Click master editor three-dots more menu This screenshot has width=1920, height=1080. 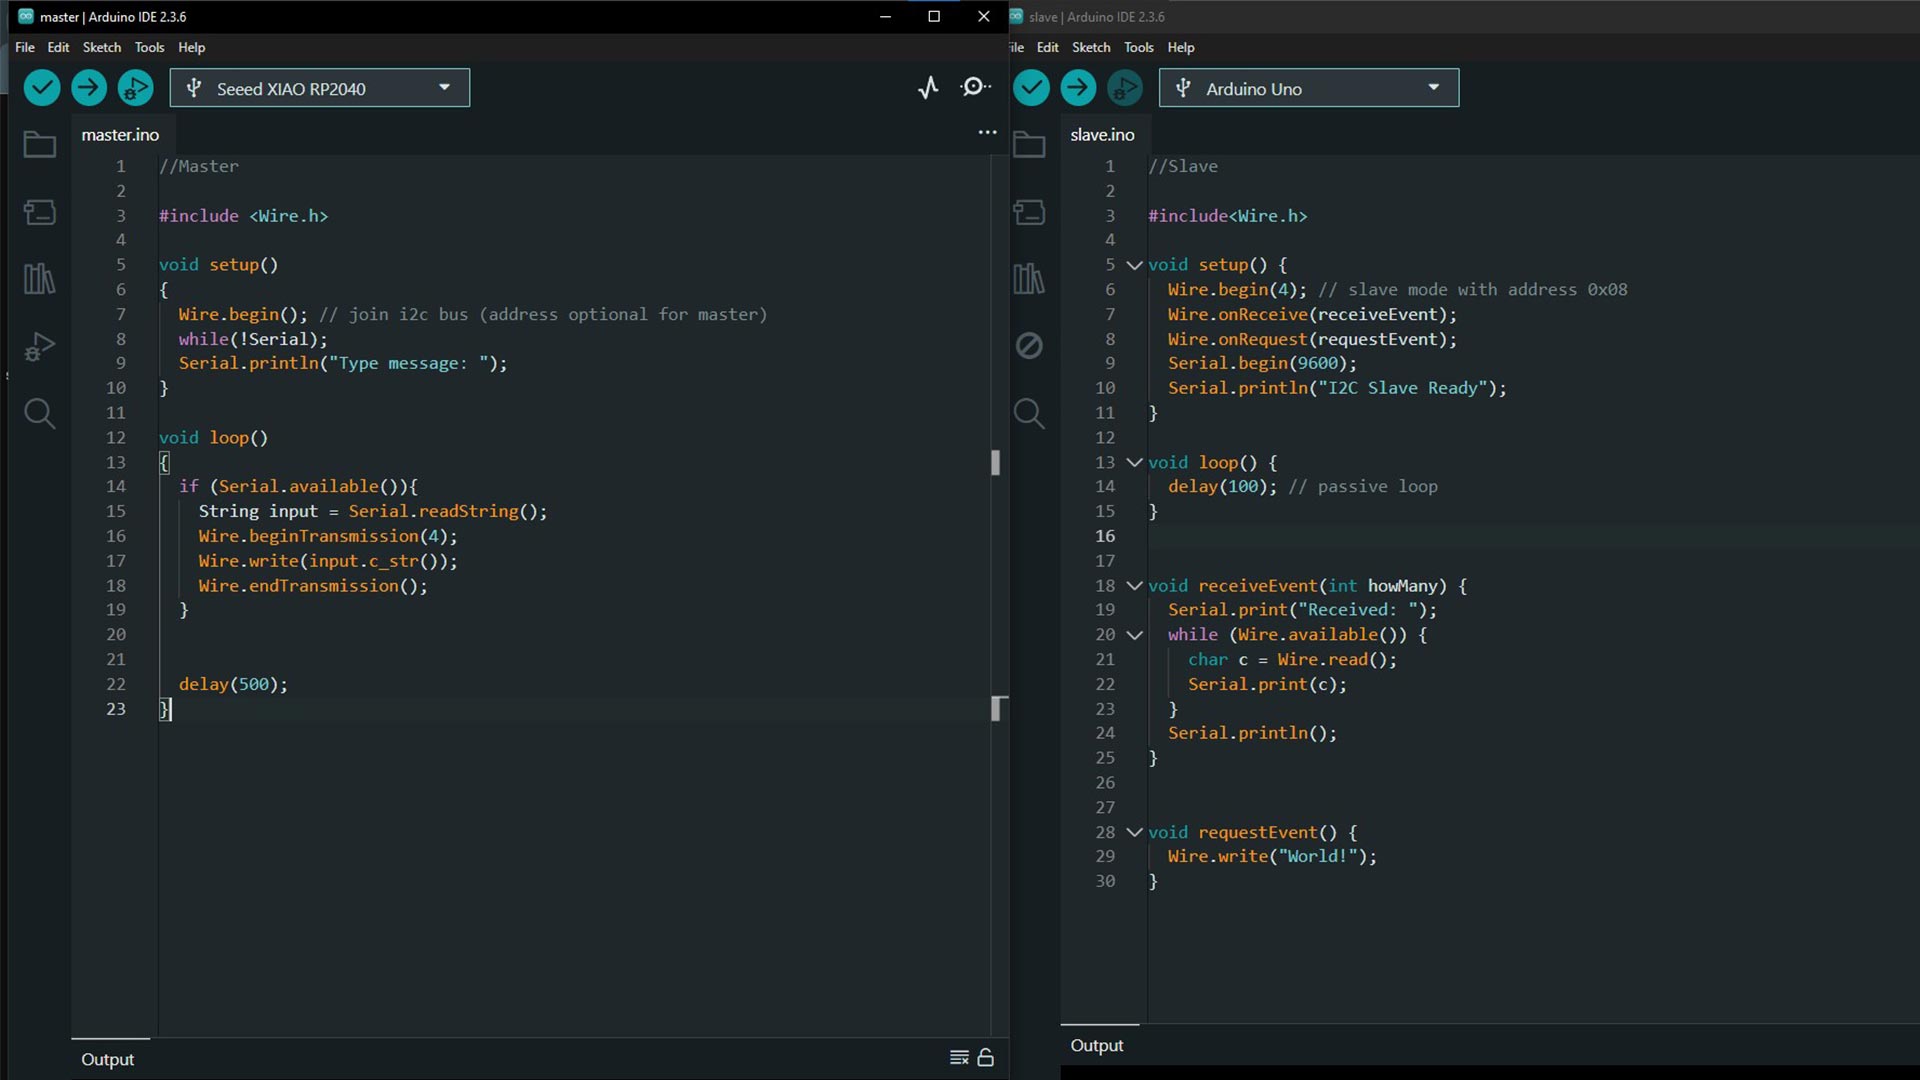pos(987,132)
